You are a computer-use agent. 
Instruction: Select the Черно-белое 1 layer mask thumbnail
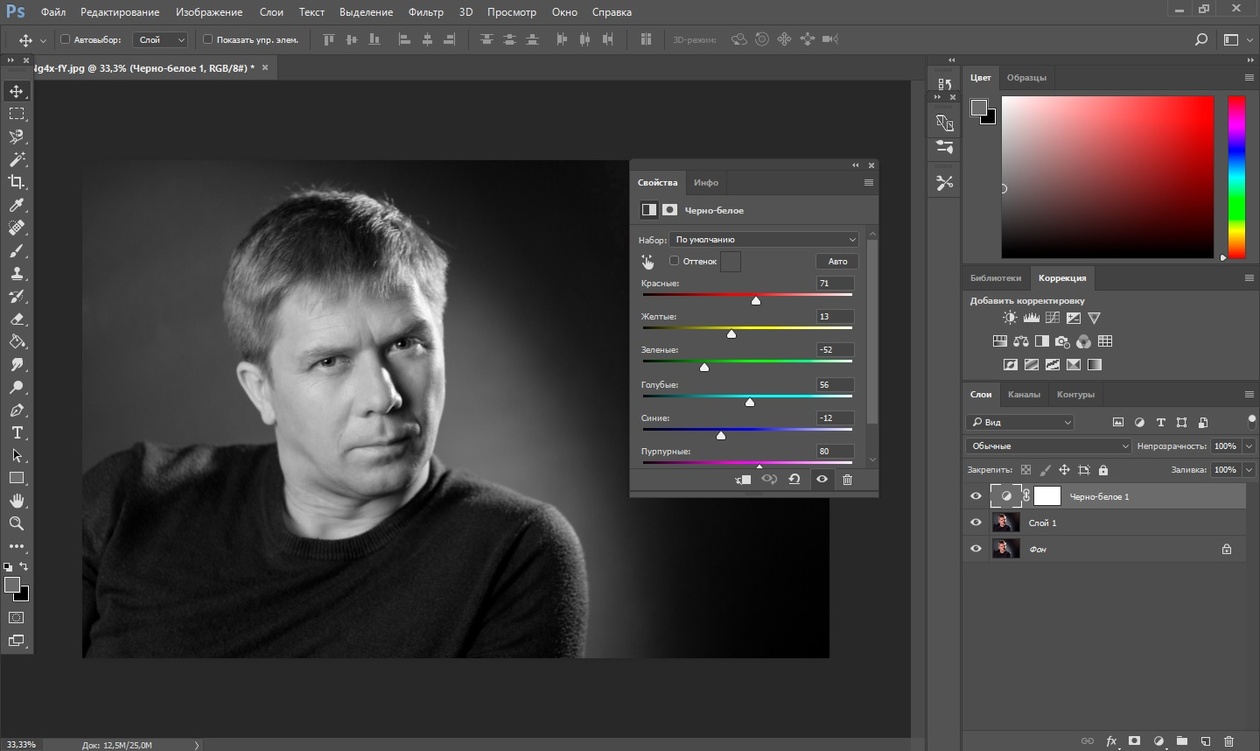[1047, 496]
